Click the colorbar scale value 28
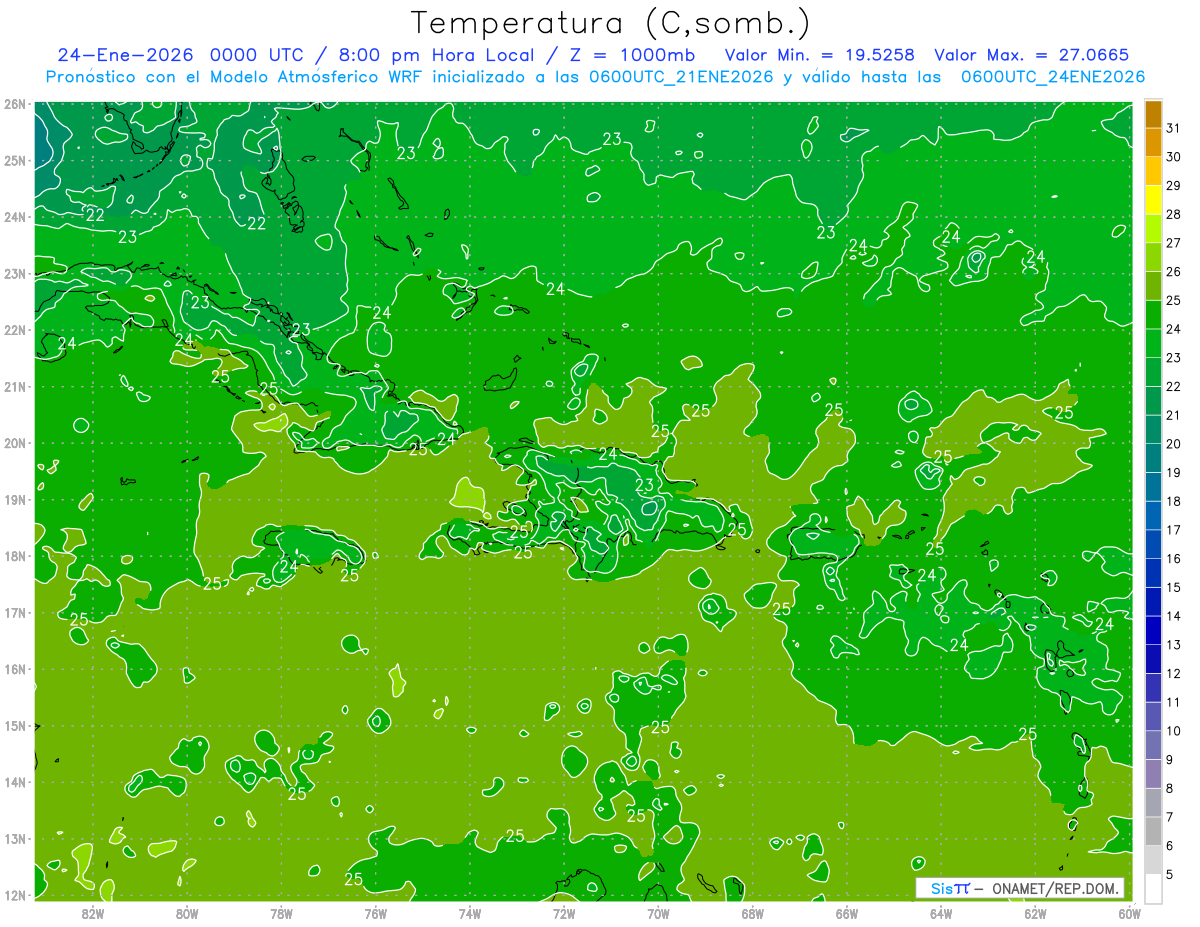The image size is (1200, 927). tap(1173, 214)
